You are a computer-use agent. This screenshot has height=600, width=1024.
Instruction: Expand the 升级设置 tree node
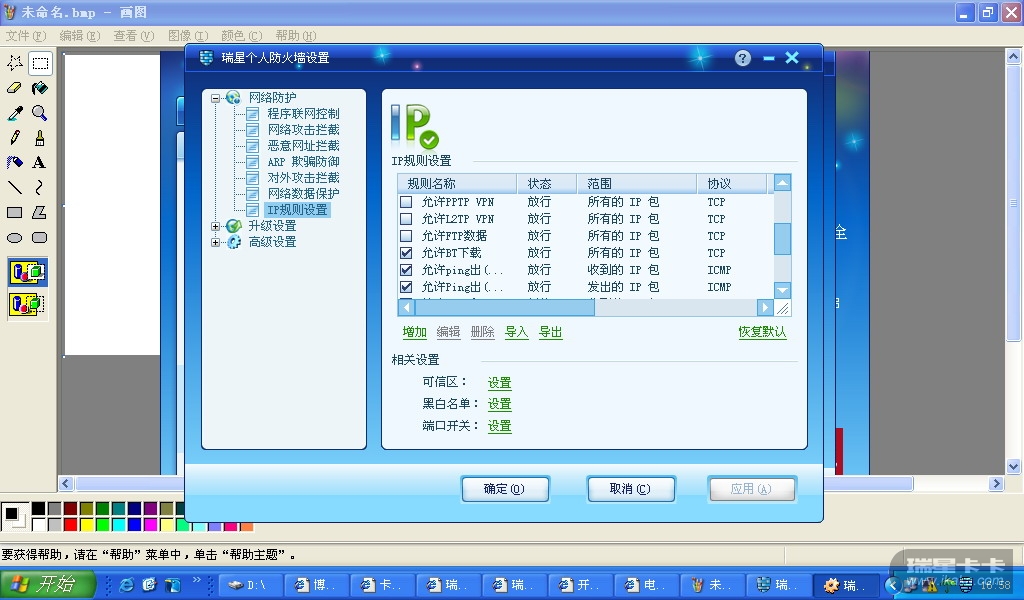(x=216, y=226)
